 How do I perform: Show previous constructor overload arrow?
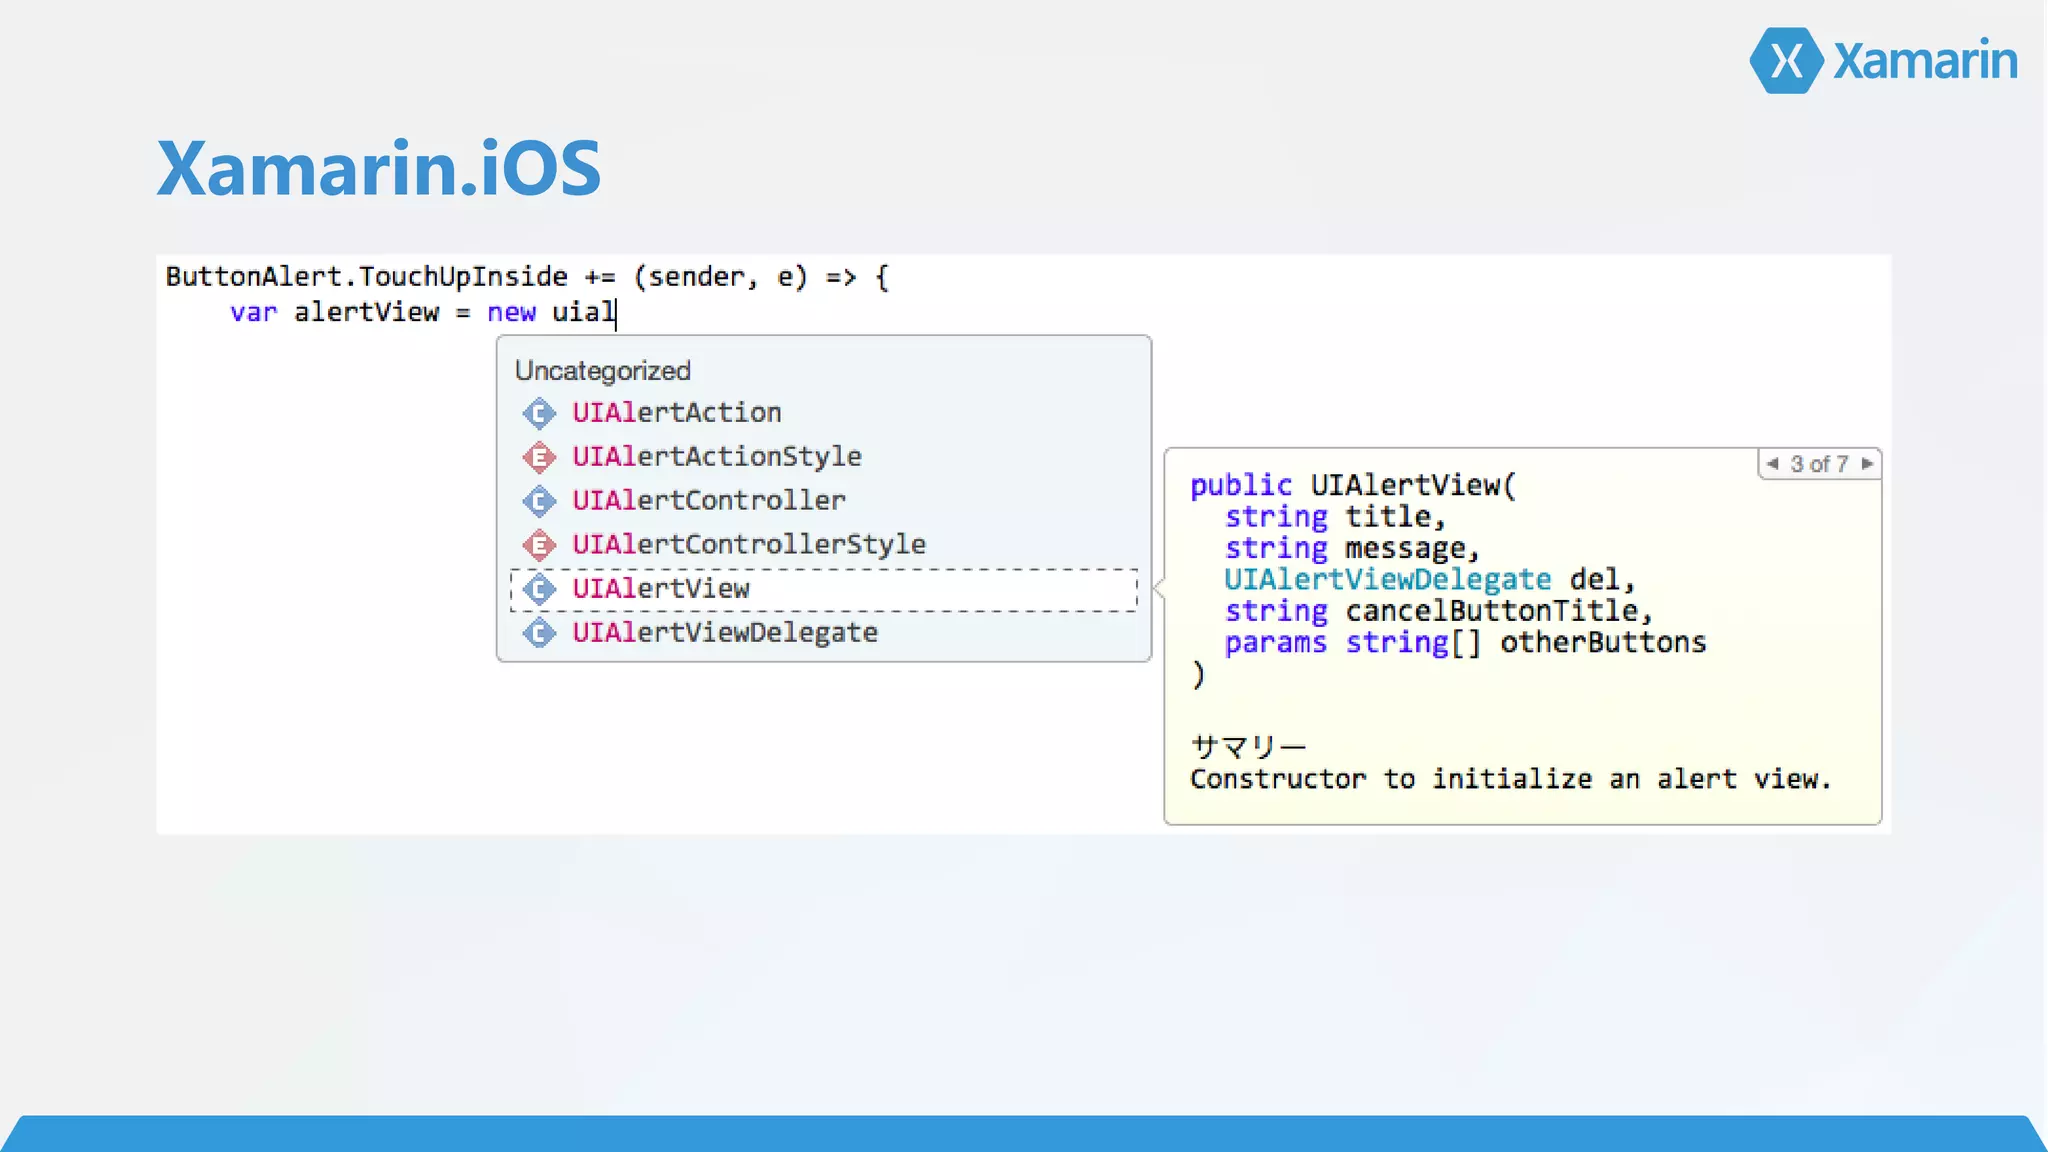(x=1772, y=463)
